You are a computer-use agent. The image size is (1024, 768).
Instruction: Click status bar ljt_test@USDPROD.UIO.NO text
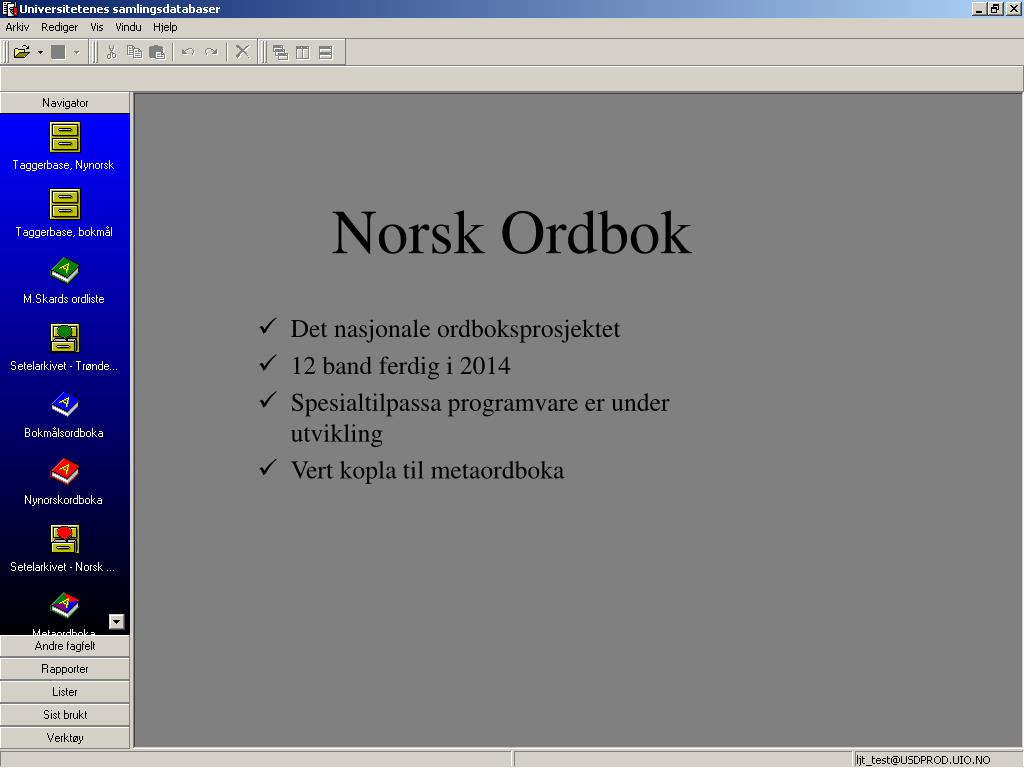(923, 760)
